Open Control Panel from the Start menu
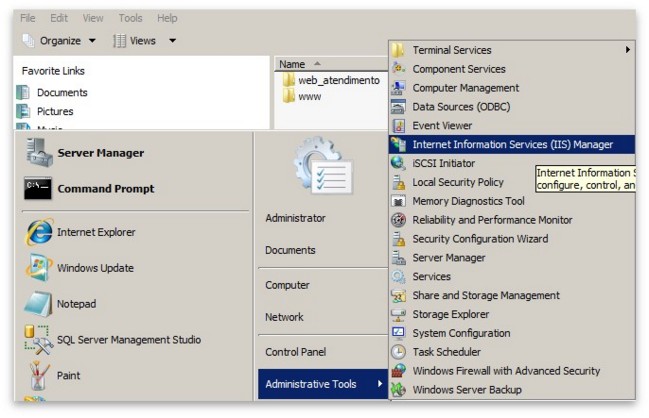649x418 pixels. (x=296, y=352)
